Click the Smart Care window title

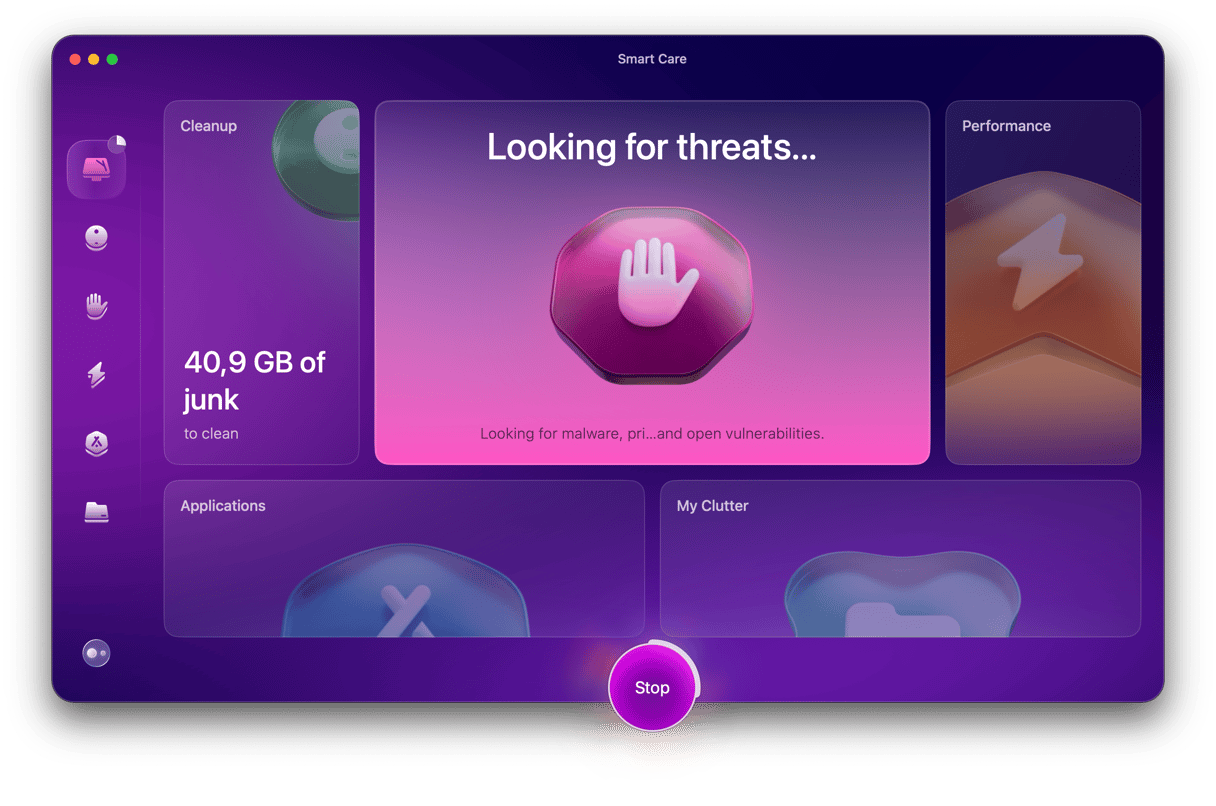pos(652,59)
